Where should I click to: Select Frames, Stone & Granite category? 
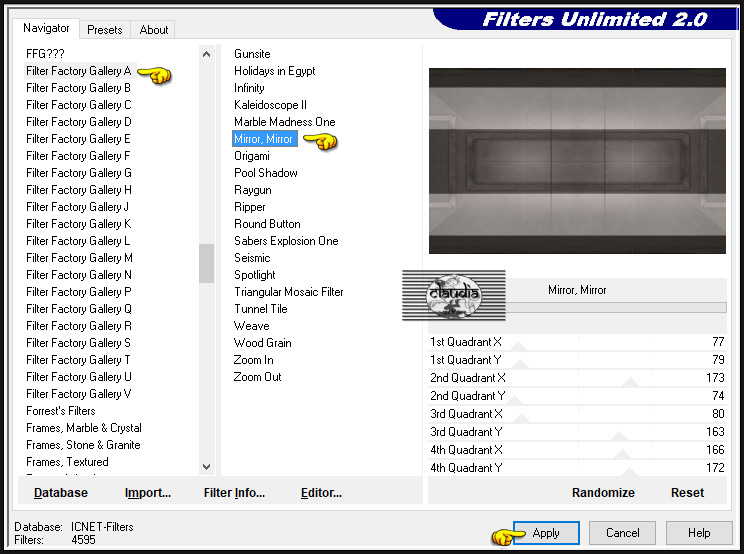click(x=83, y=445)
